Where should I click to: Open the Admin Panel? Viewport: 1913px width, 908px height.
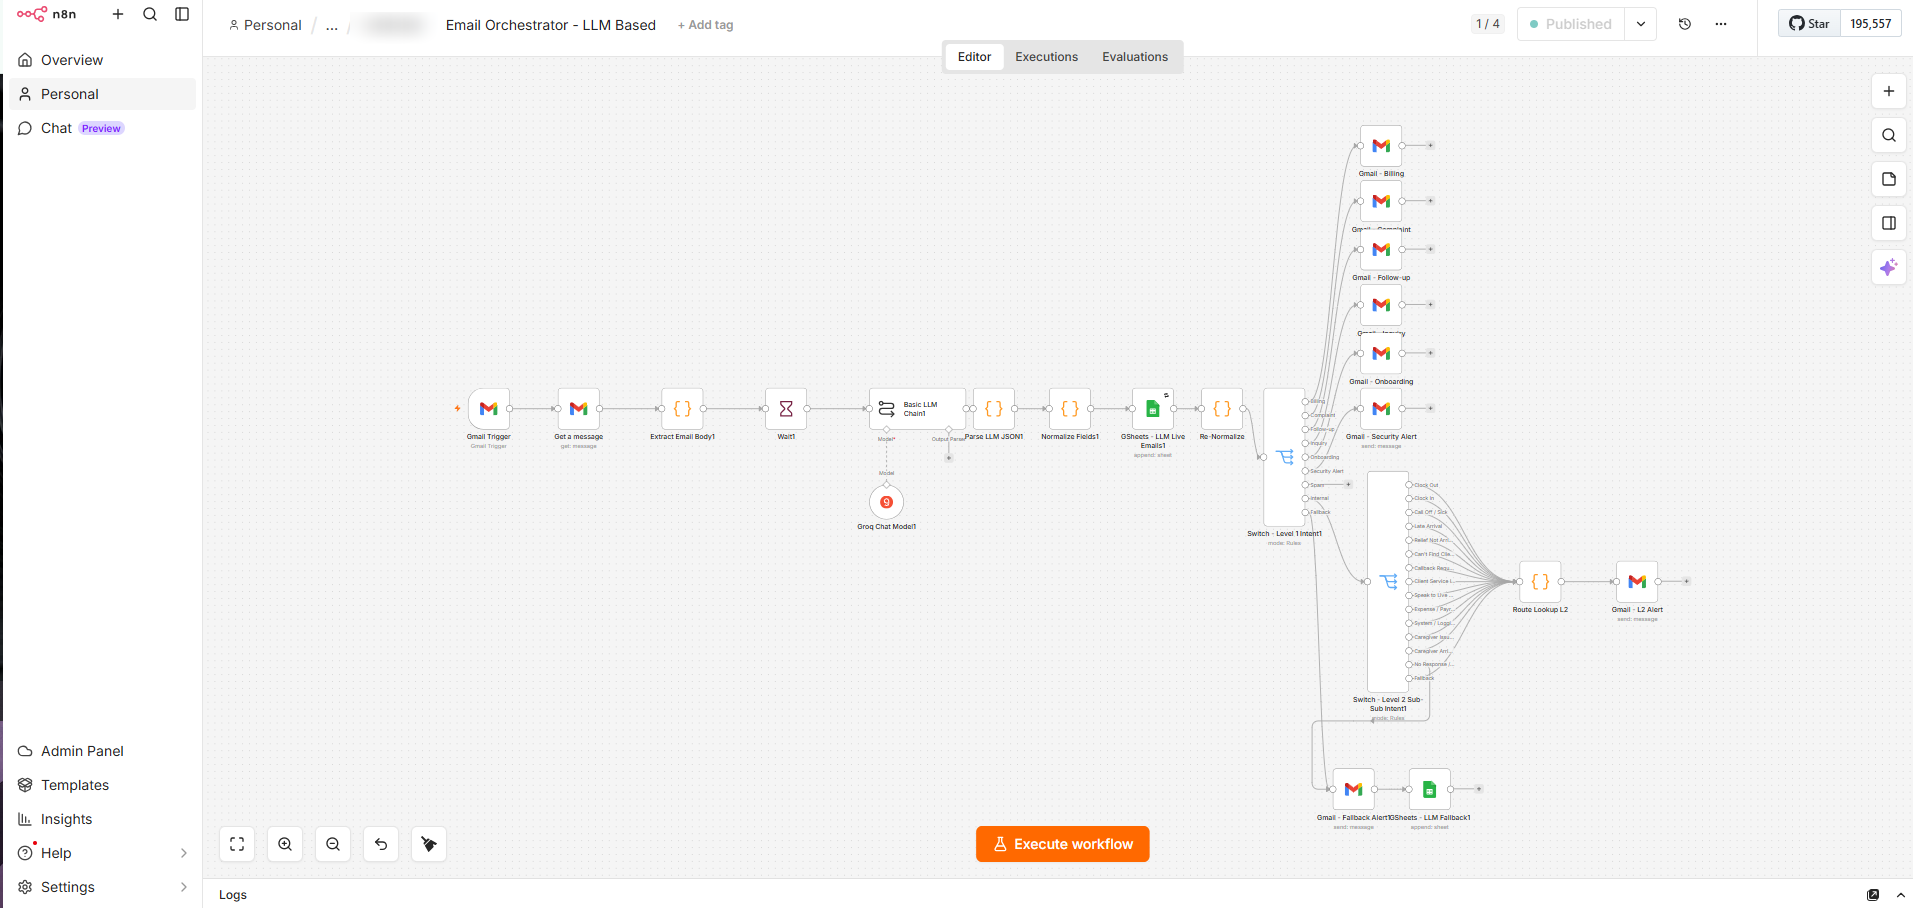click(x=102, y=751)
